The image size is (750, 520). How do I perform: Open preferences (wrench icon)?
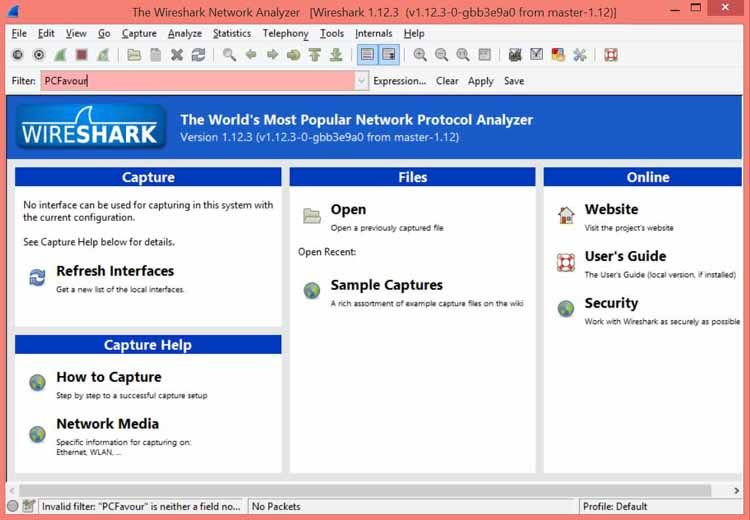(579, 55)
